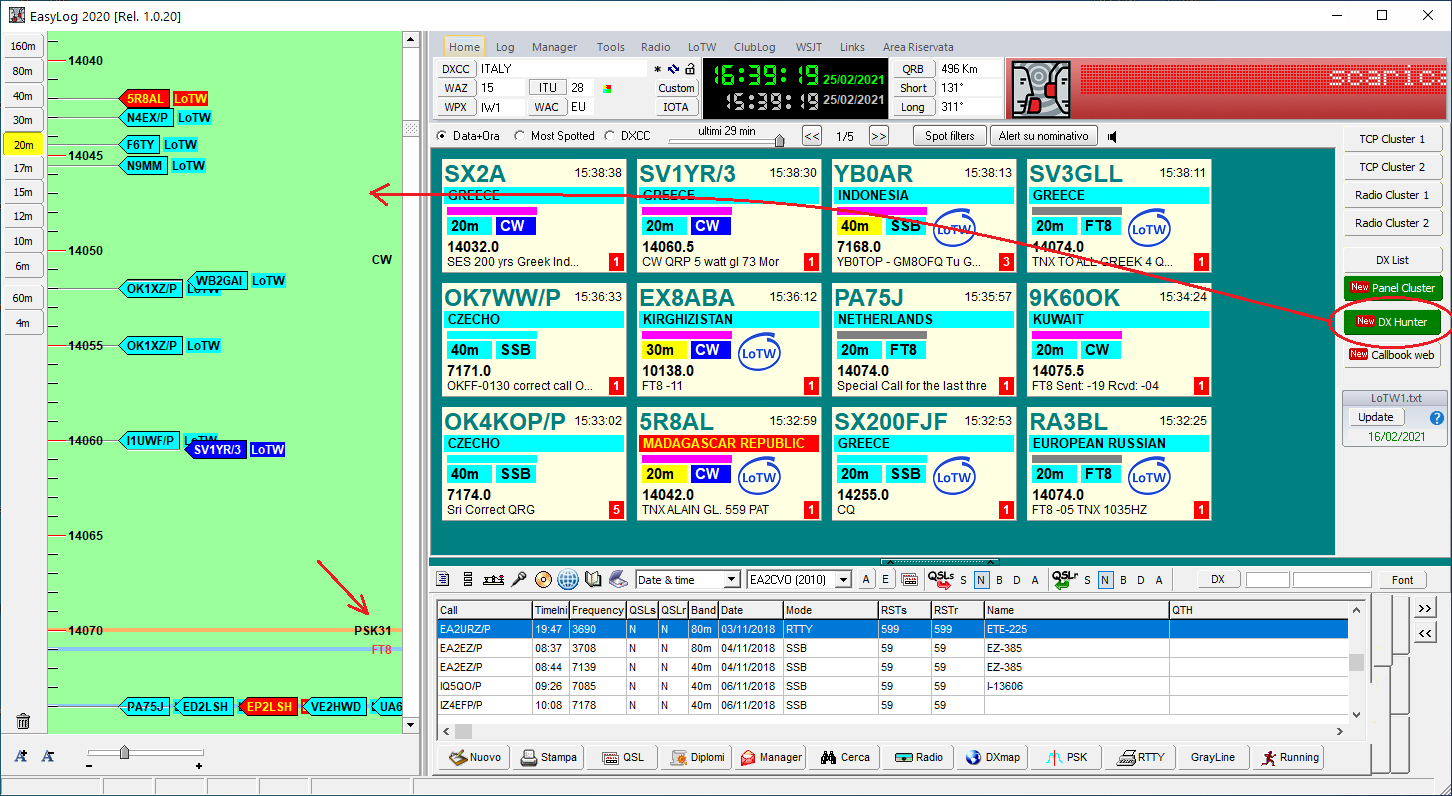Click the trash bin icon on band map

[23, 721]
